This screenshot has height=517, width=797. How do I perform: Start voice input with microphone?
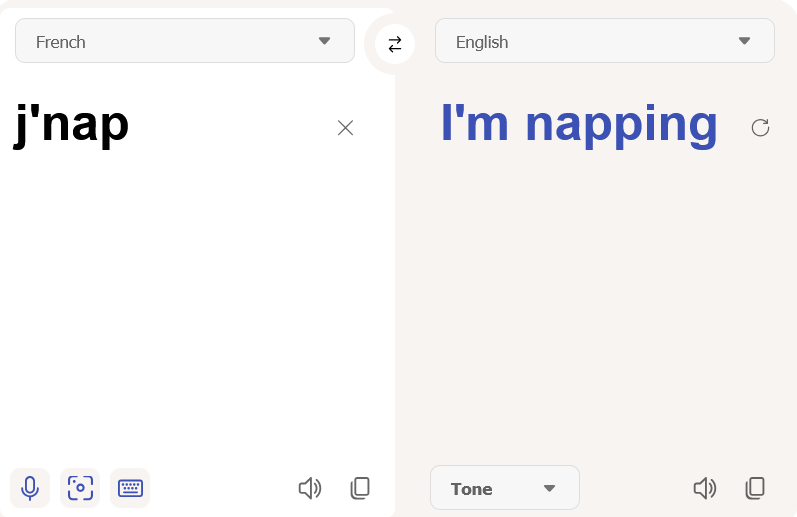coord(30,488)
